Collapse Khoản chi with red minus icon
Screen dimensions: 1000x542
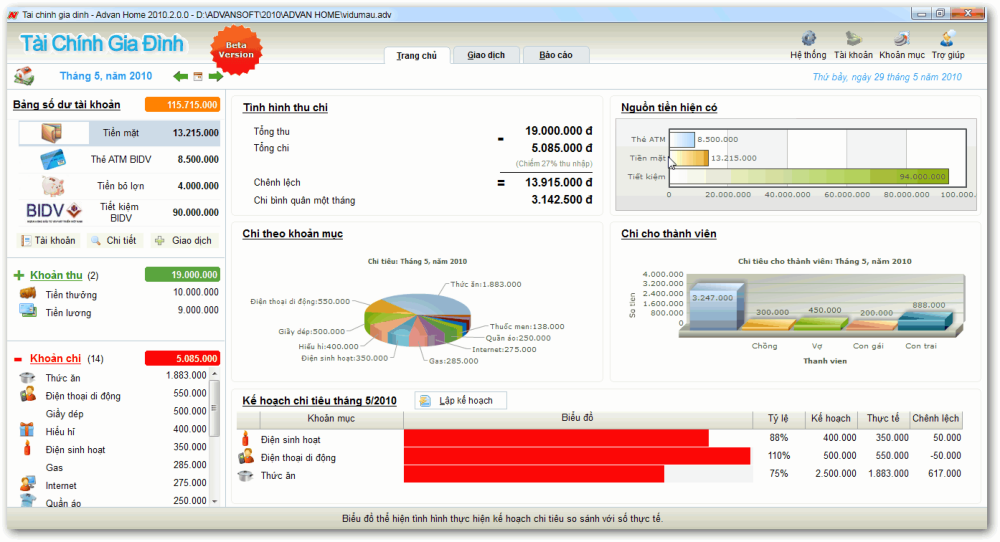tap(18, 359)
